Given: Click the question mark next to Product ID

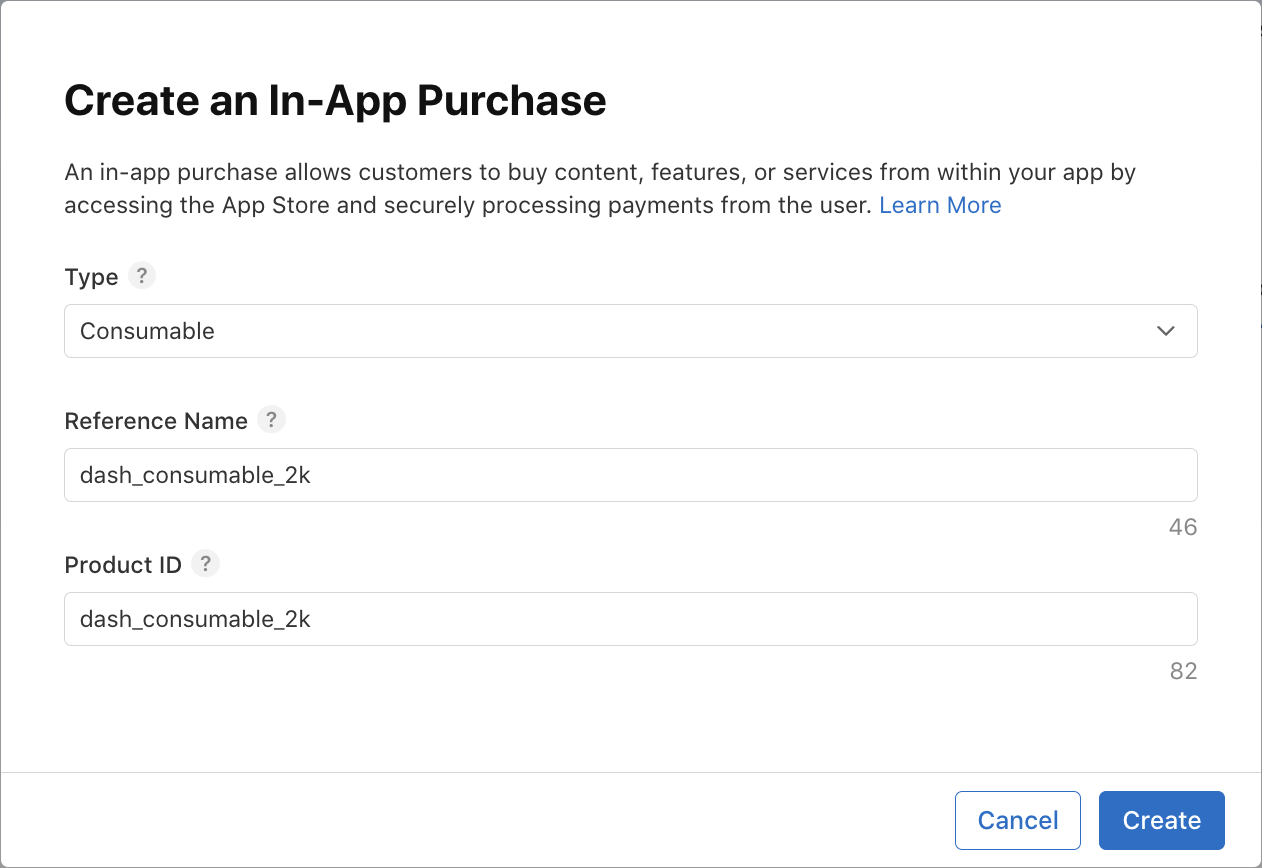Looking at the screenshot, I should 205,564.
